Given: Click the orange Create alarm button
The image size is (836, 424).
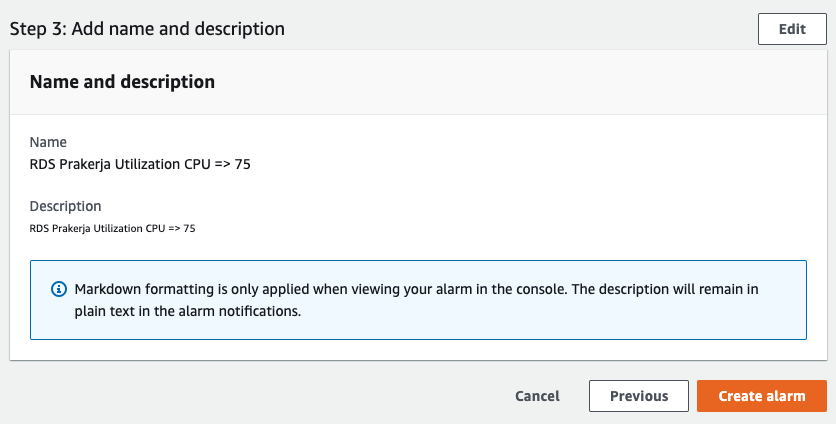Looking at the screenshot, I should coord(762,396).
